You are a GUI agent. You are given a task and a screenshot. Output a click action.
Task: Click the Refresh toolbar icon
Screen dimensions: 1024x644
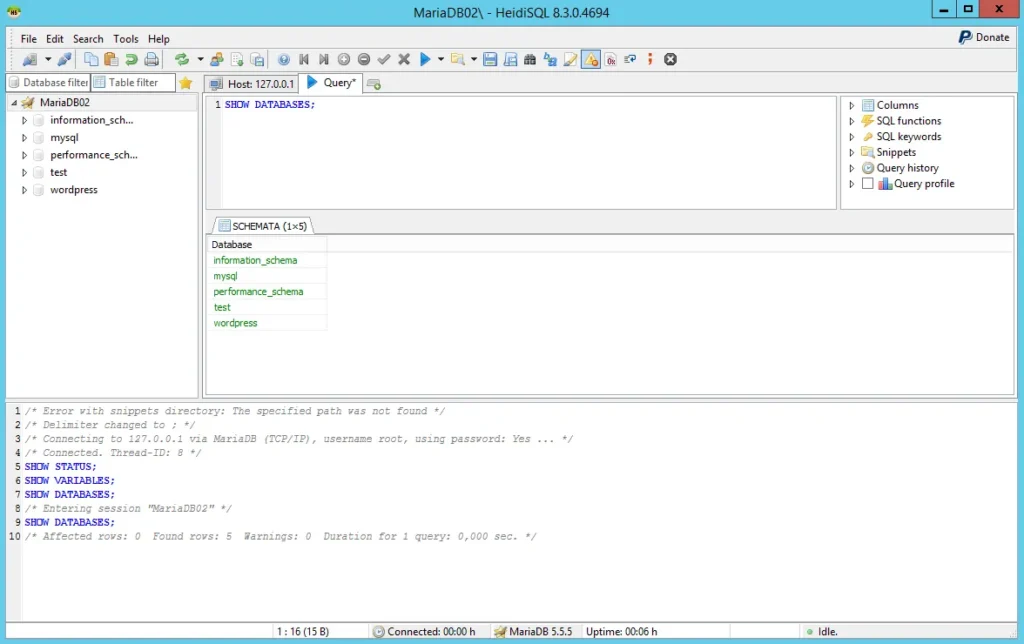point(181,60)
